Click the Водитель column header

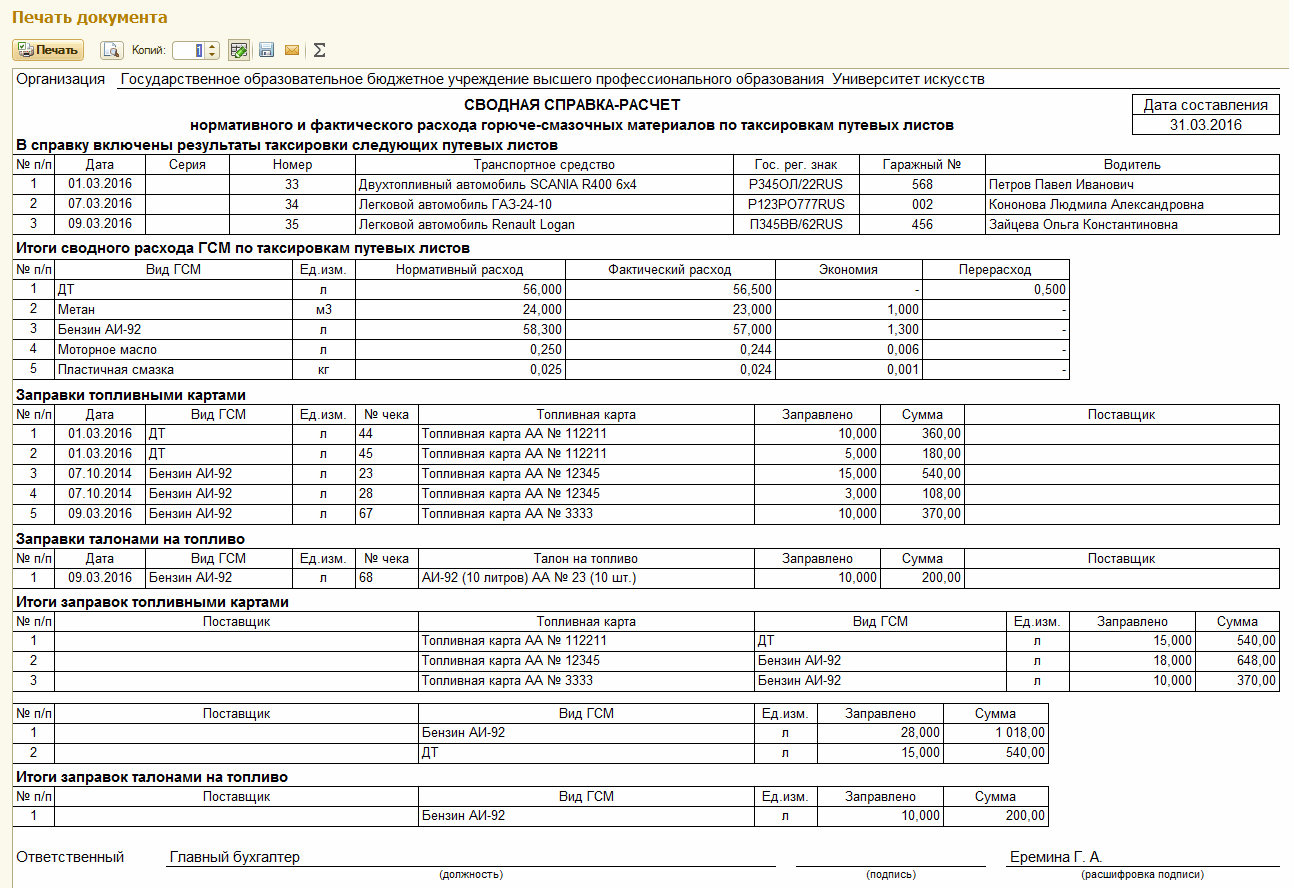[1132, 165]
